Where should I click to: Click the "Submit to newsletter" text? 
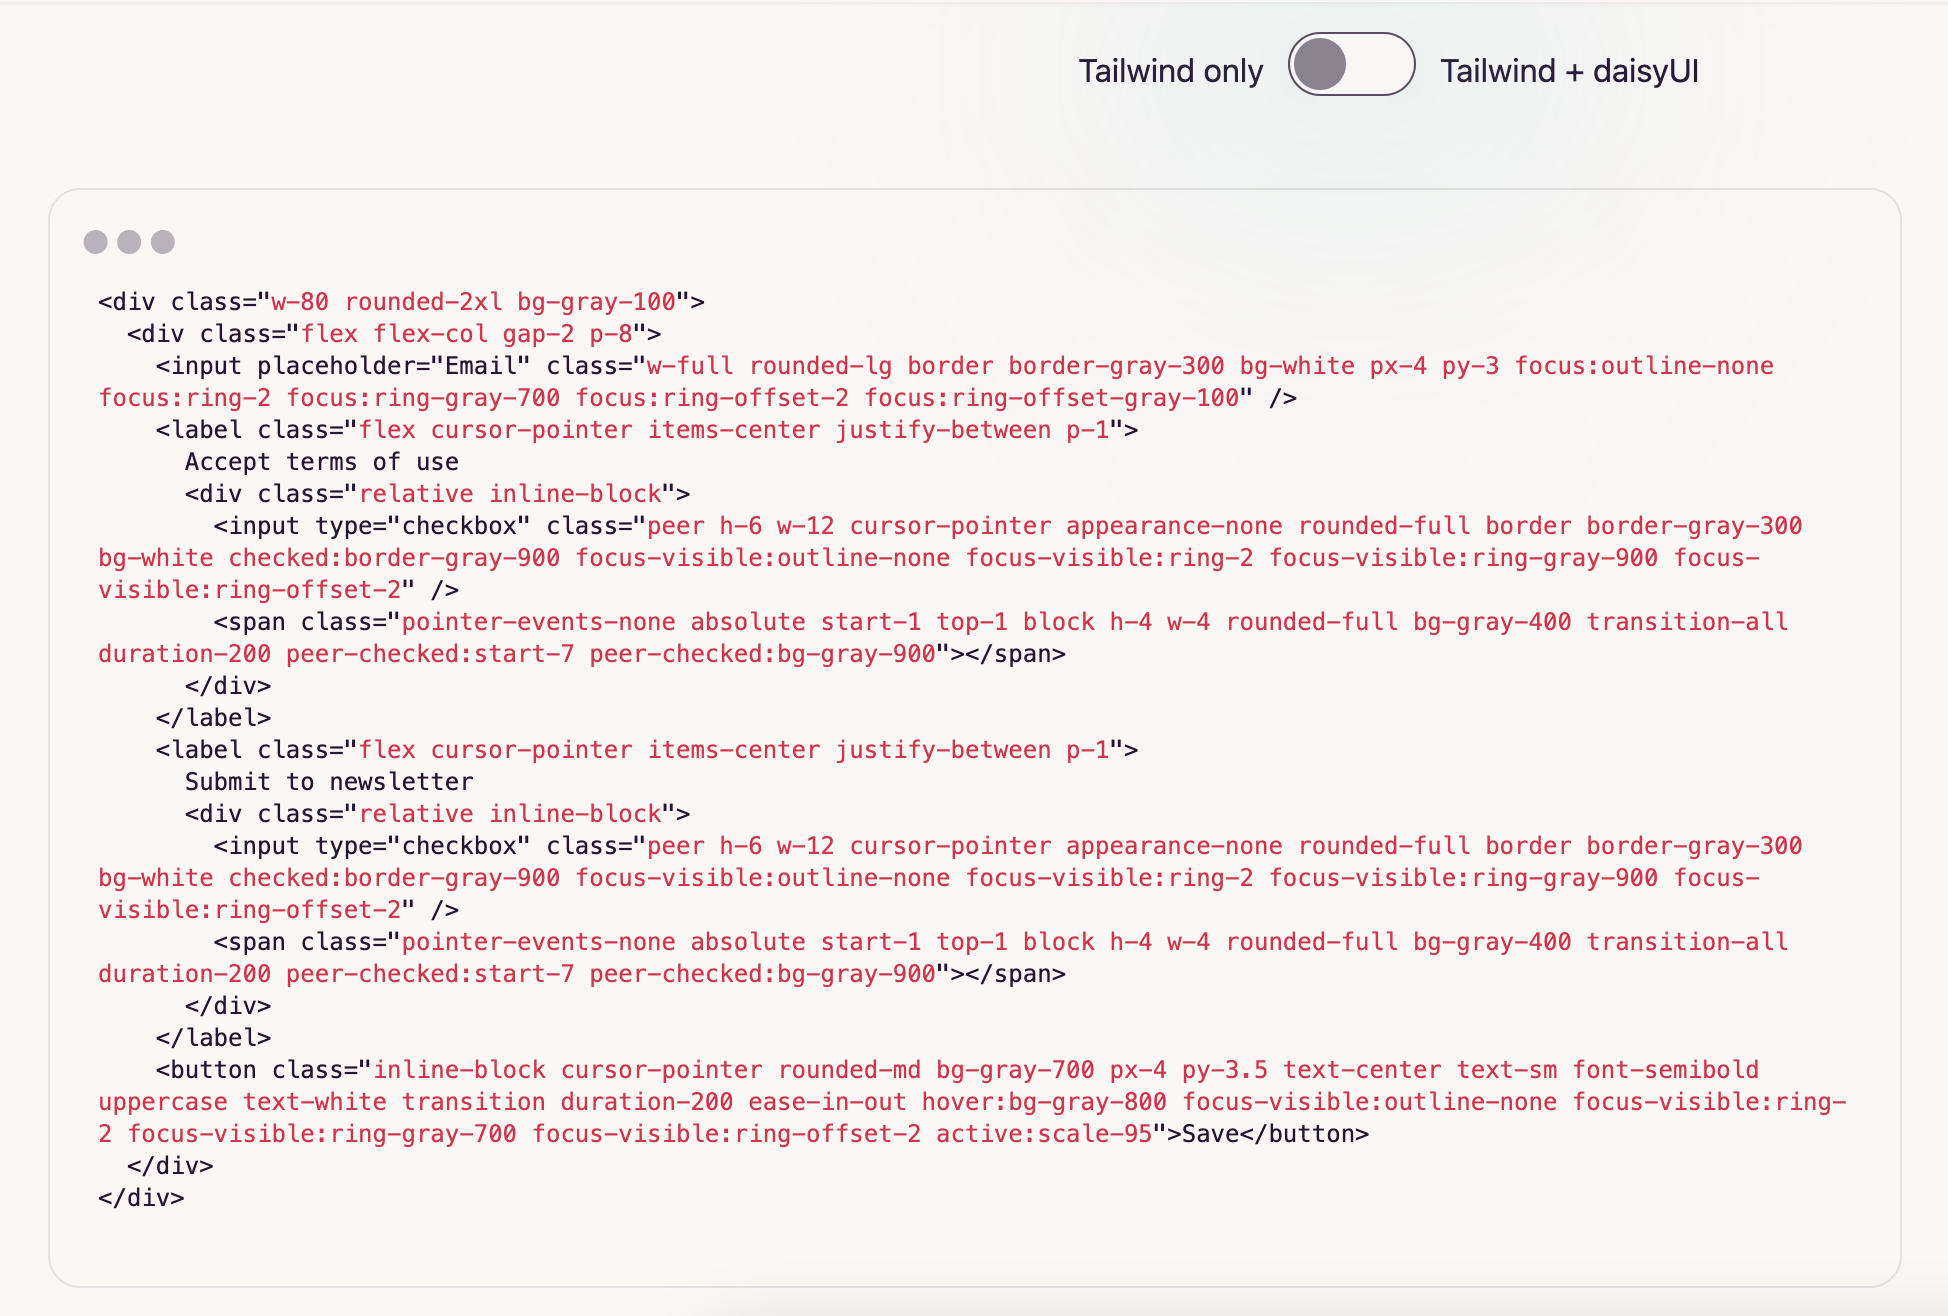[x=328, y=781]
